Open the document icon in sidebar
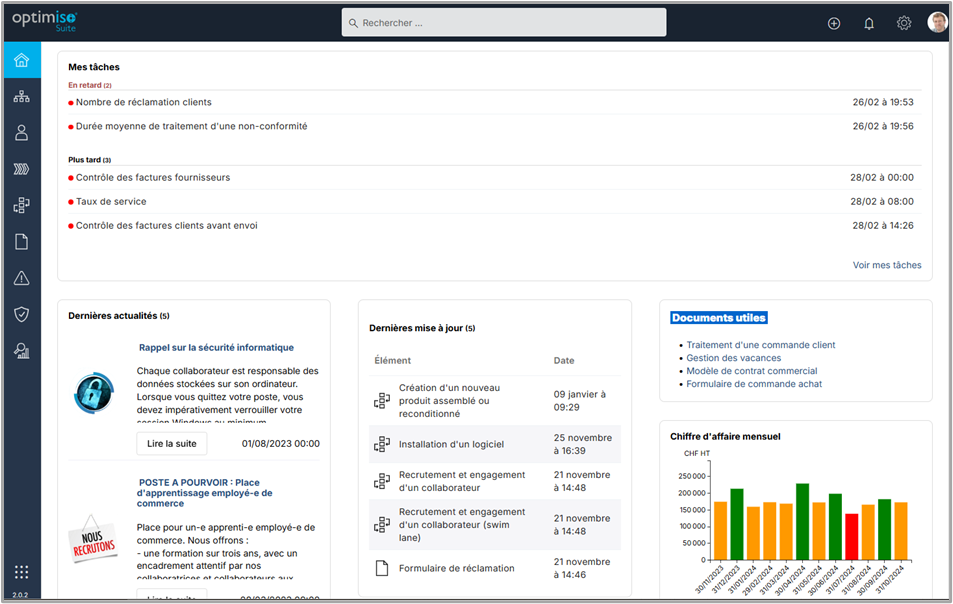 21,241
